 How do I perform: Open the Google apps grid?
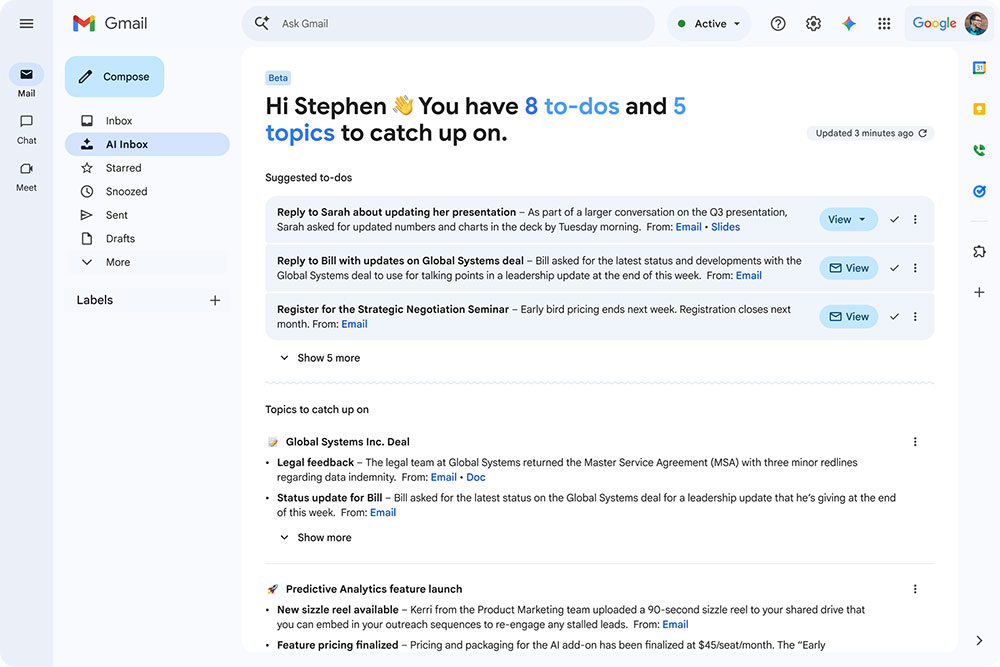(884, 22)
